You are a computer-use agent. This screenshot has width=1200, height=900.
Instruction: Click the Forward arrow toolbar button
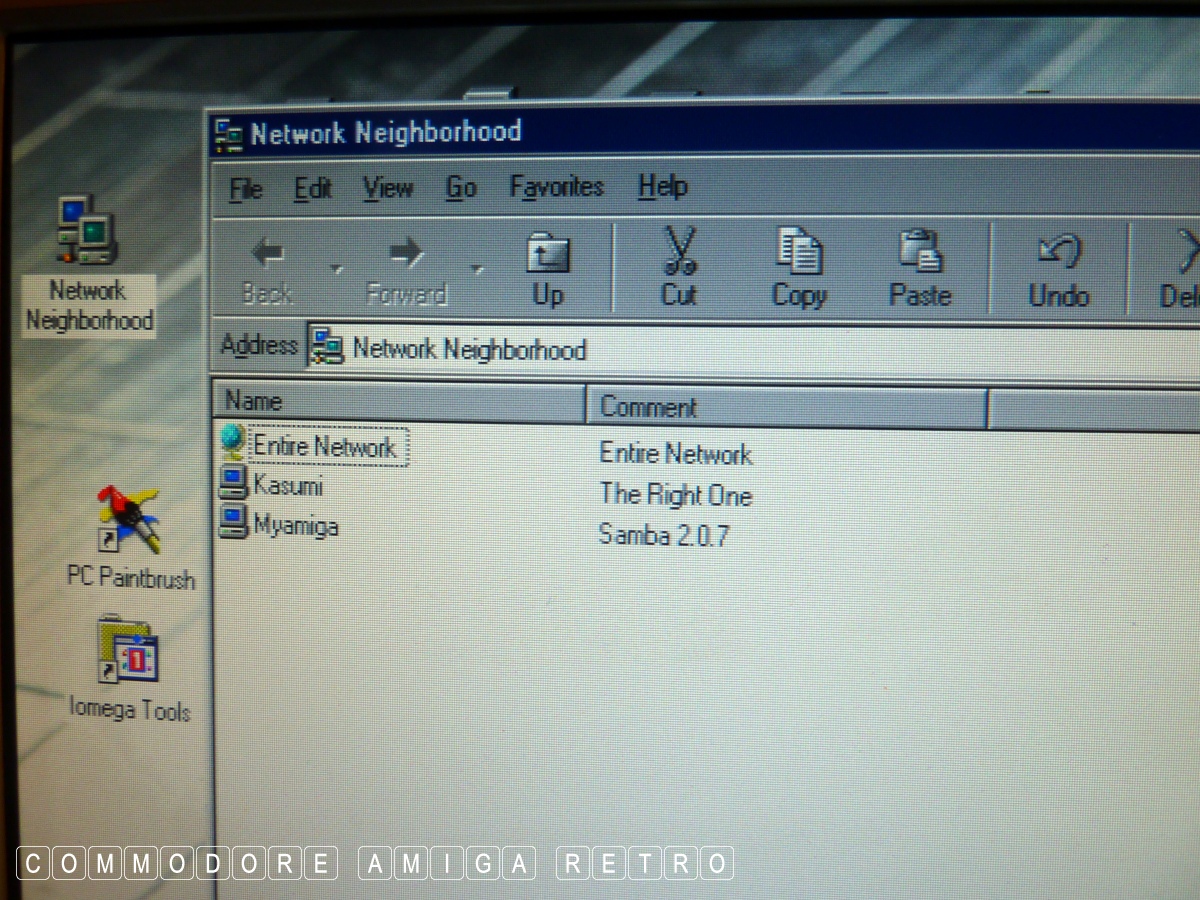click(x=406, y=269)
